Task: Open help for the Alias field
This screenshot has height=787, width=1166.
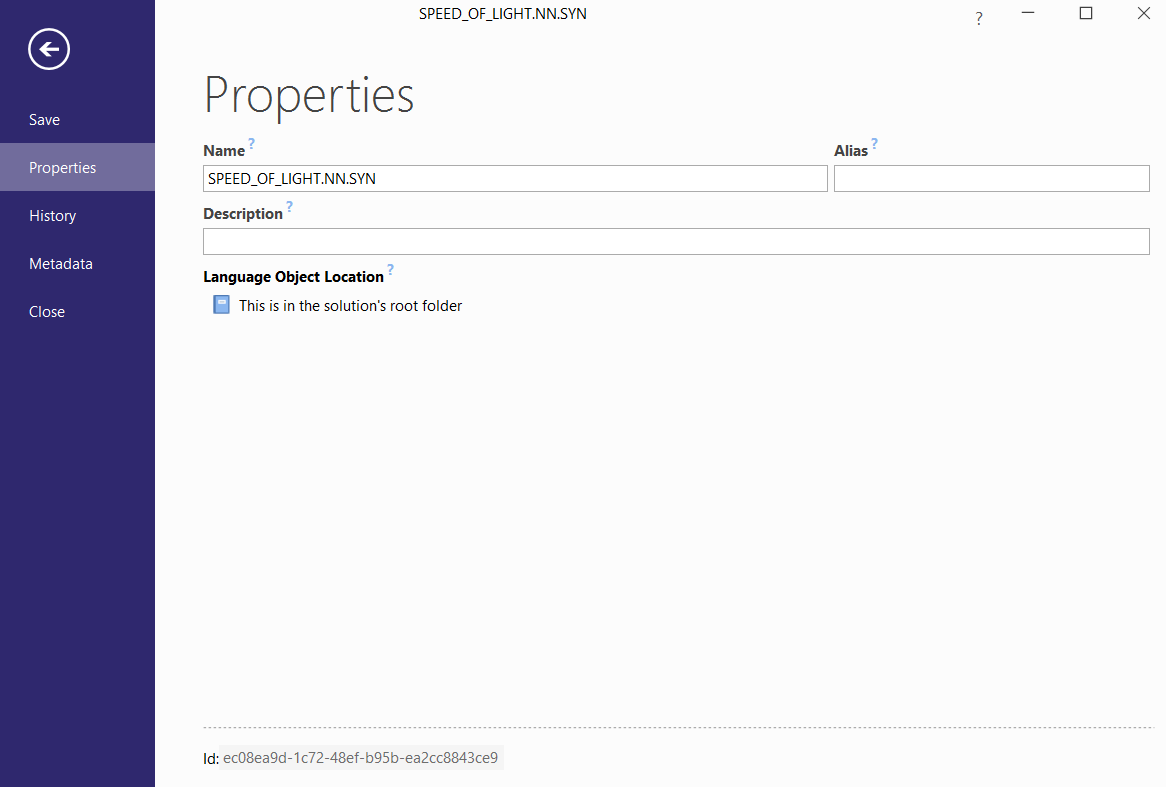Action: pos(875,142)
